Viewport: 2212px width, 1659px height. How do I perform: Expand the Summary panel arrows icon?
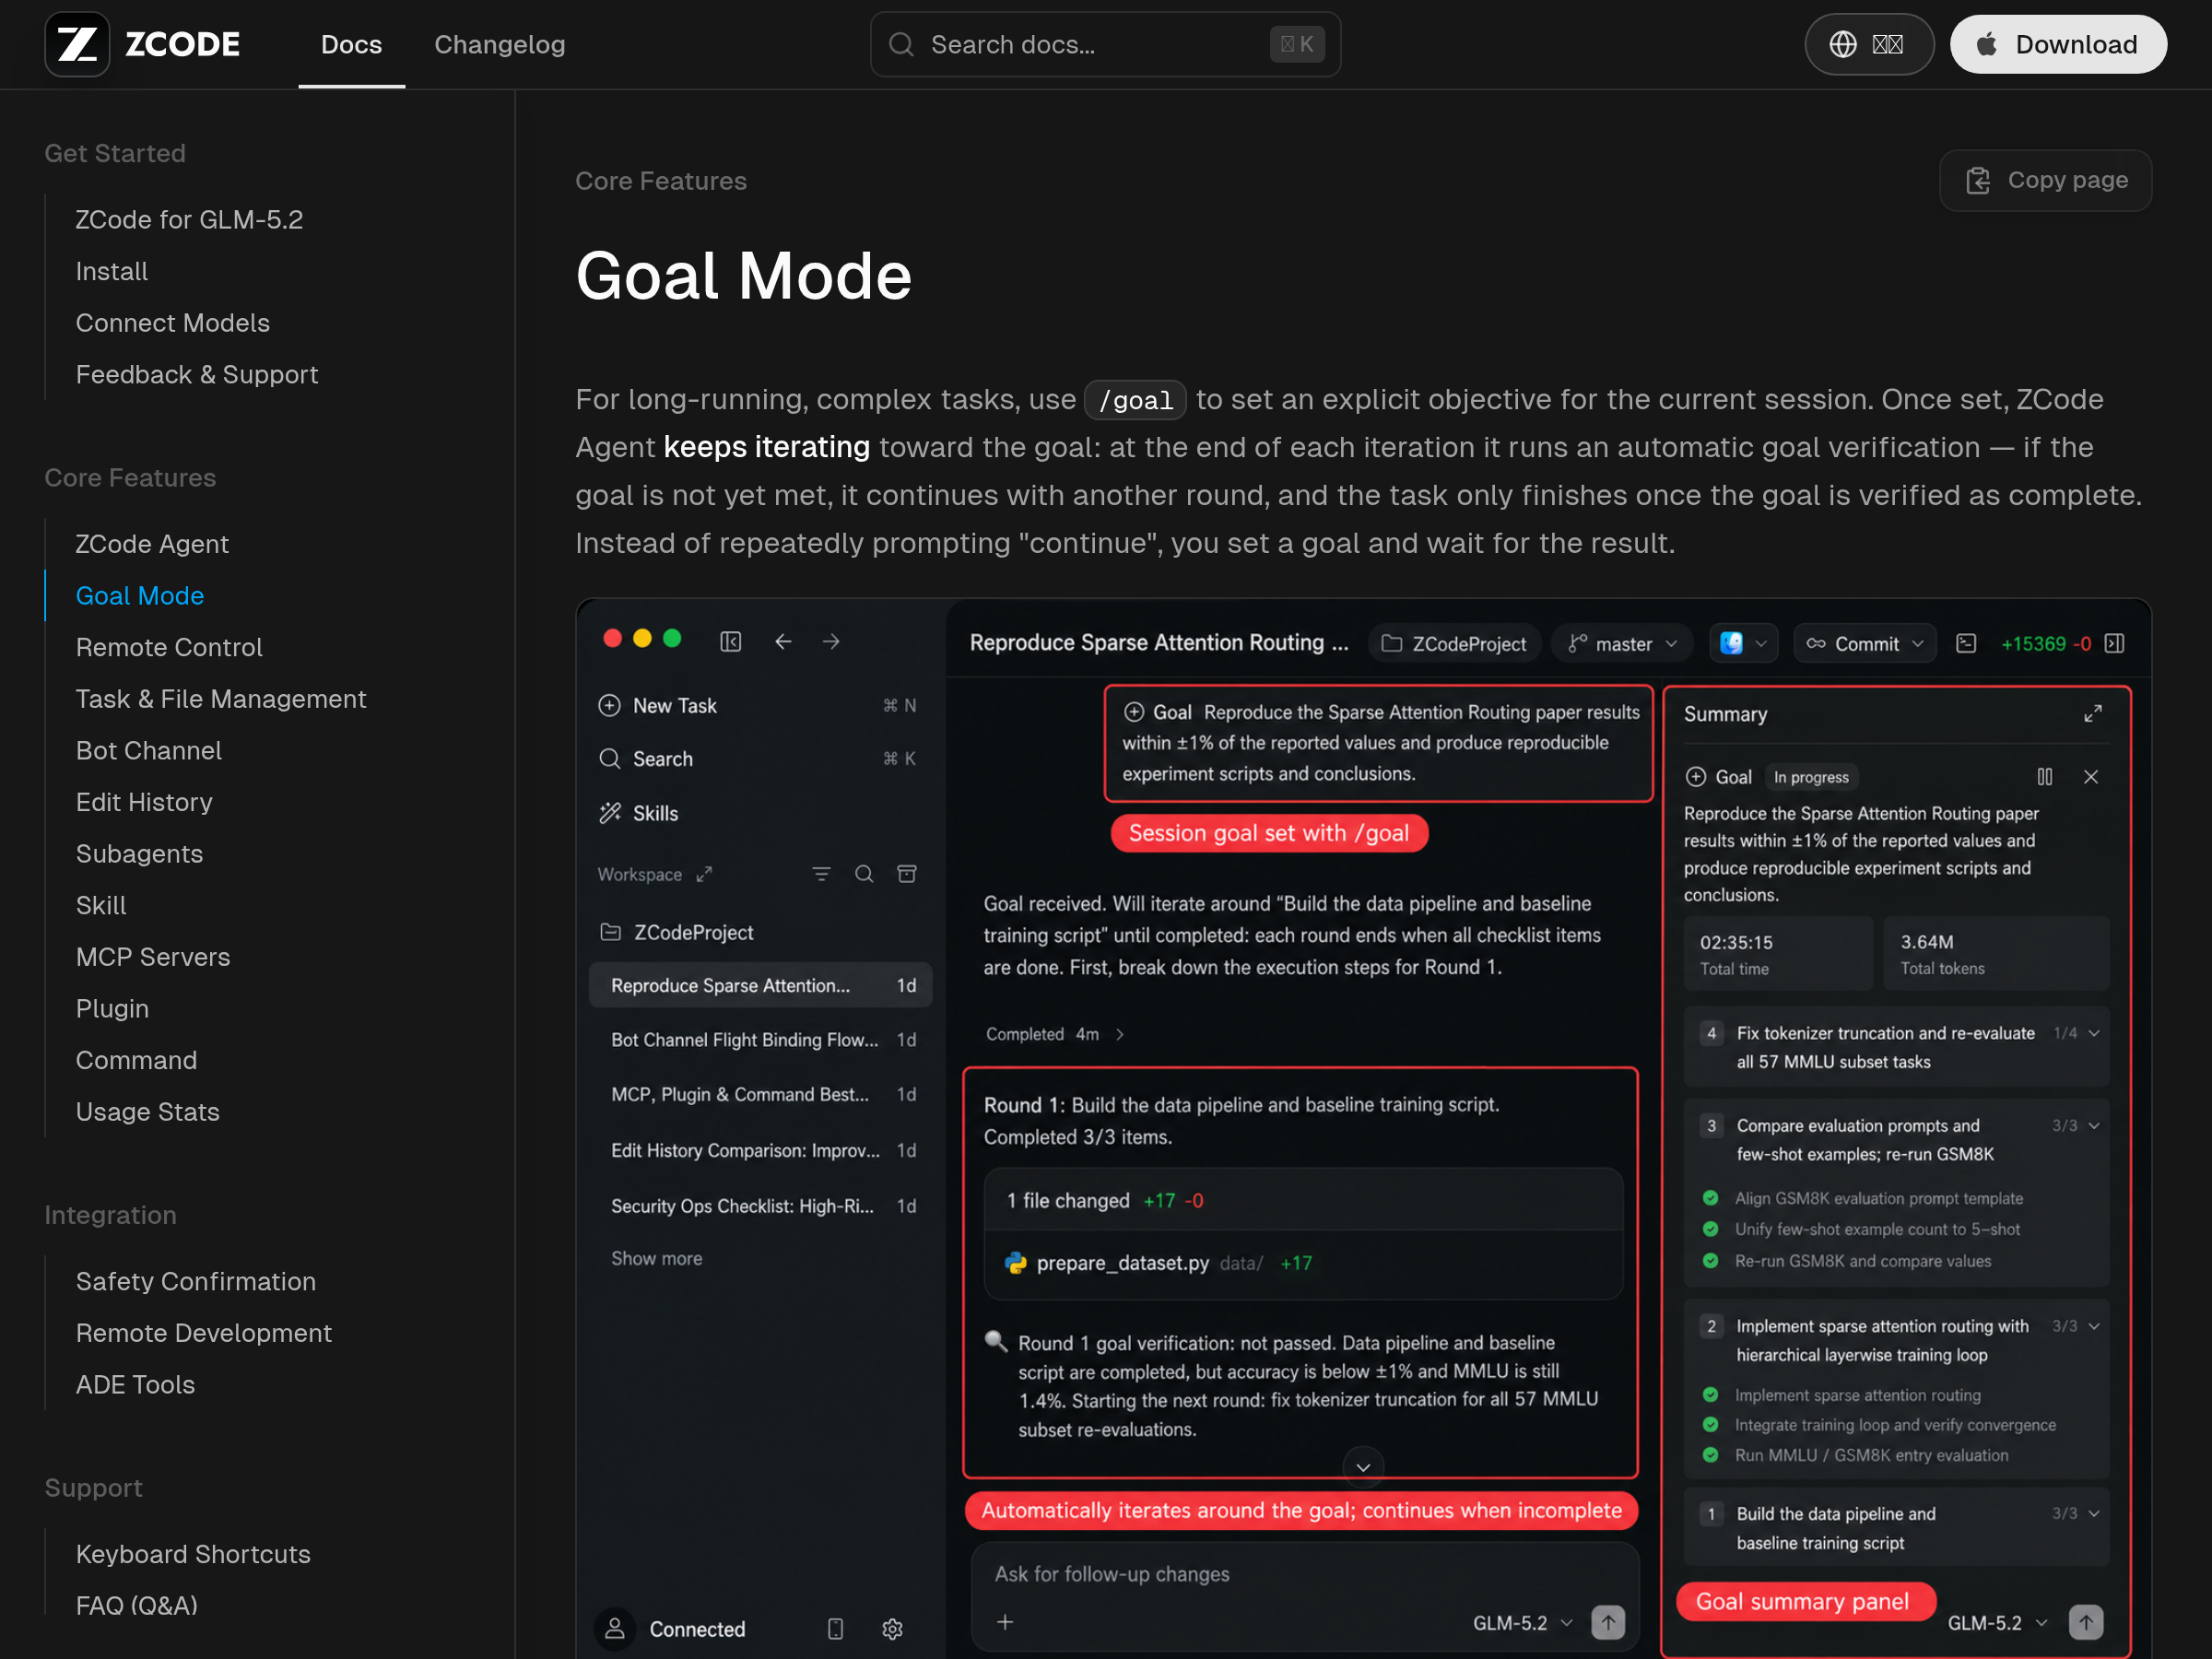(x=2093, y=714)
